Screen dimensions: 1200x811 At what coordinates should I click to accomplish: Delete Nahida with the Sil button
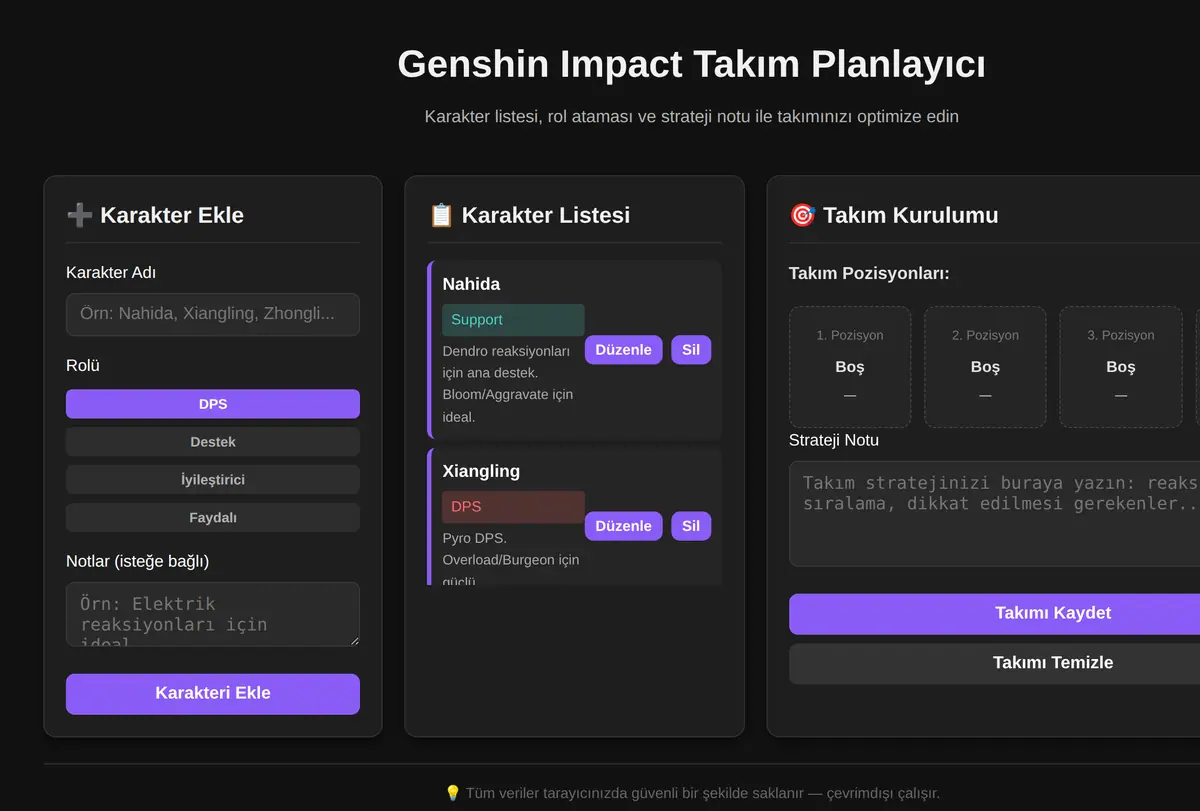(691, 350)
